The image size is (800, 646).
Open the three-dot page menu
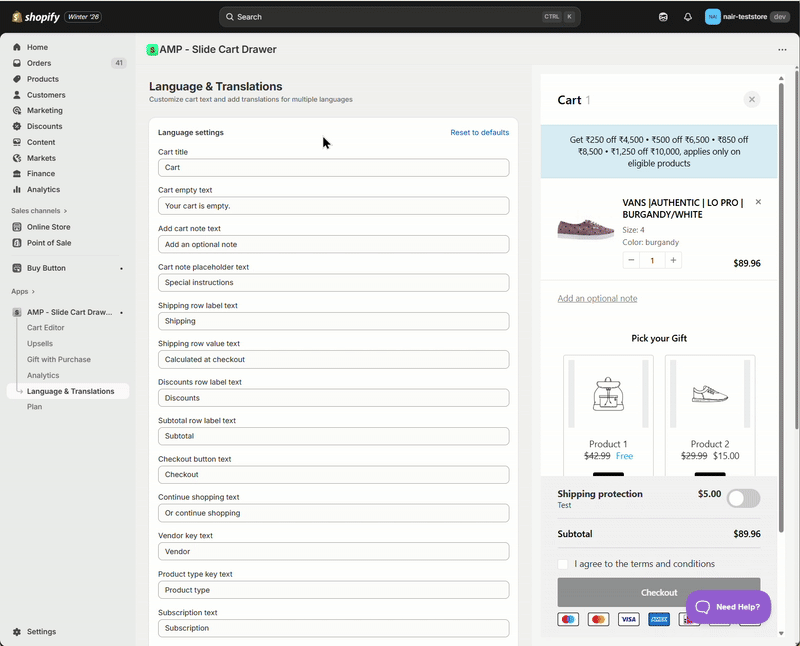[x=782, y=49]
